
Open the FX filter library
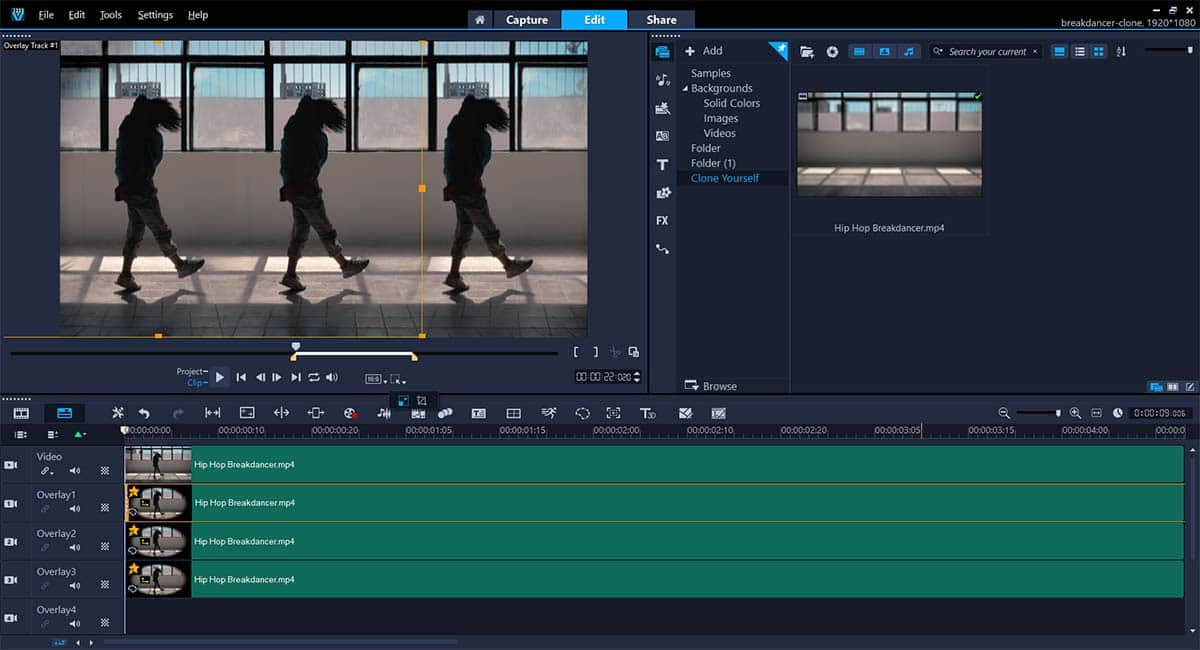(662, 220)
